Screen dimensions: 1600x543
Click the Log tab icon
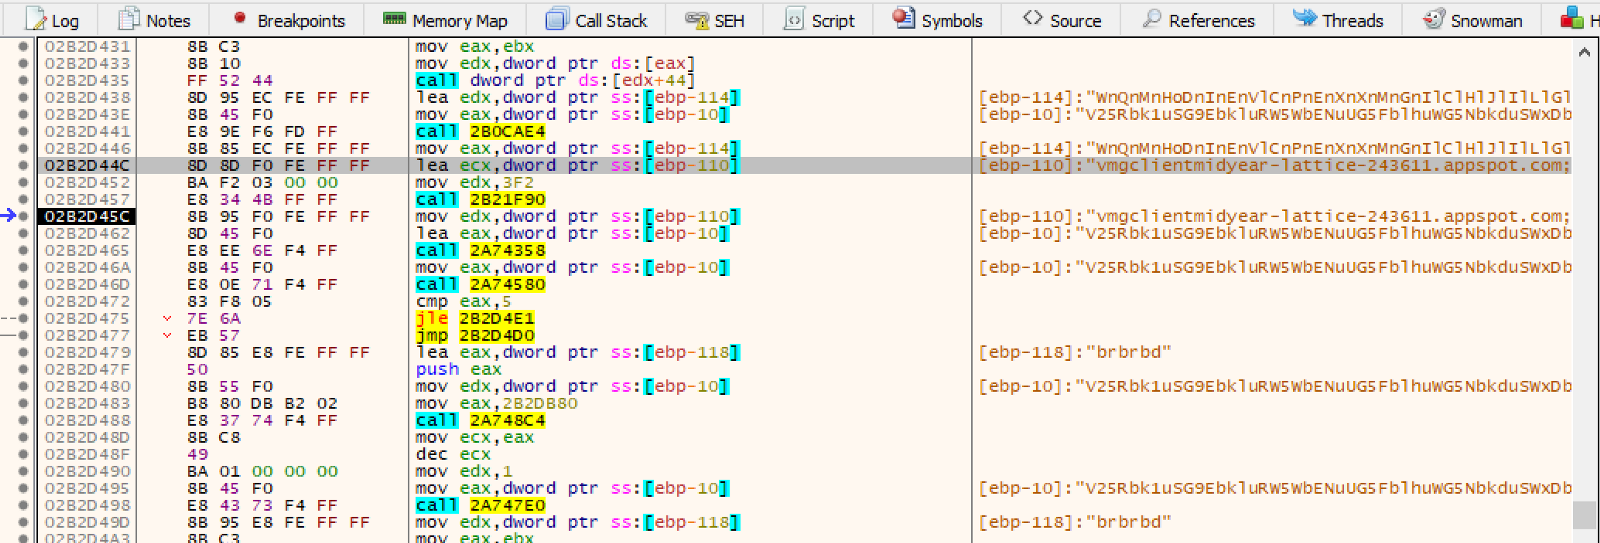tap(35, 20)
